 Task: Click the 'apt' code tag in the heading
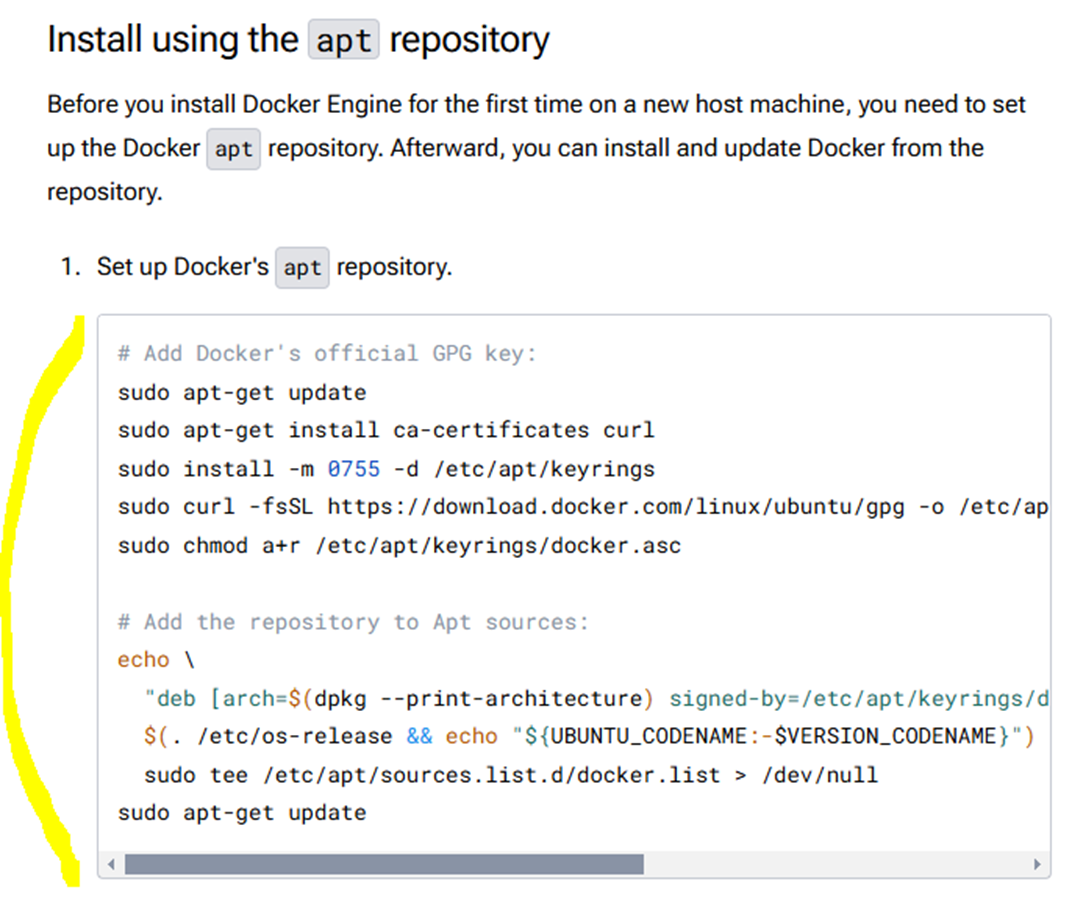(x=344, y=40)
